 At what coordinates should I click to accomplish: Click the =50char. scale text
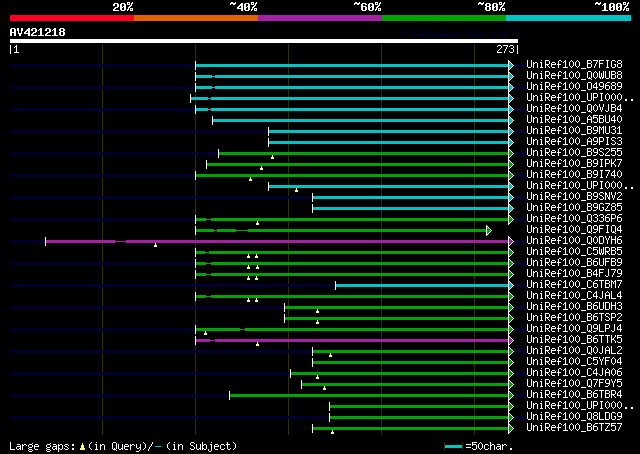click(489, 446)
